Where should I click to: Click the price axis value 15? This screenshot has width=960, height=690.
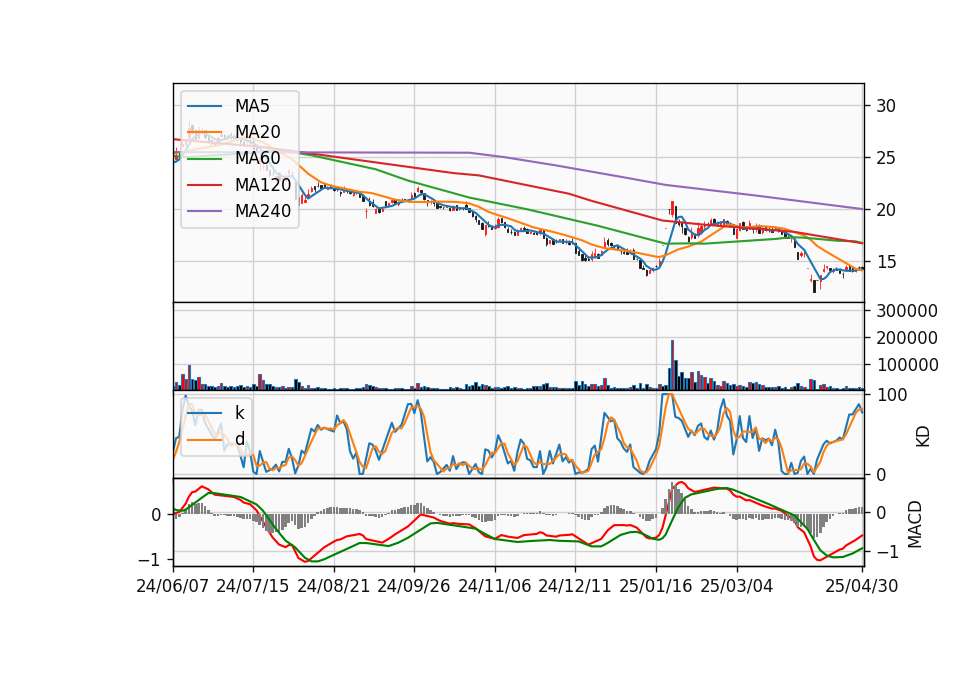pos(886,262)
